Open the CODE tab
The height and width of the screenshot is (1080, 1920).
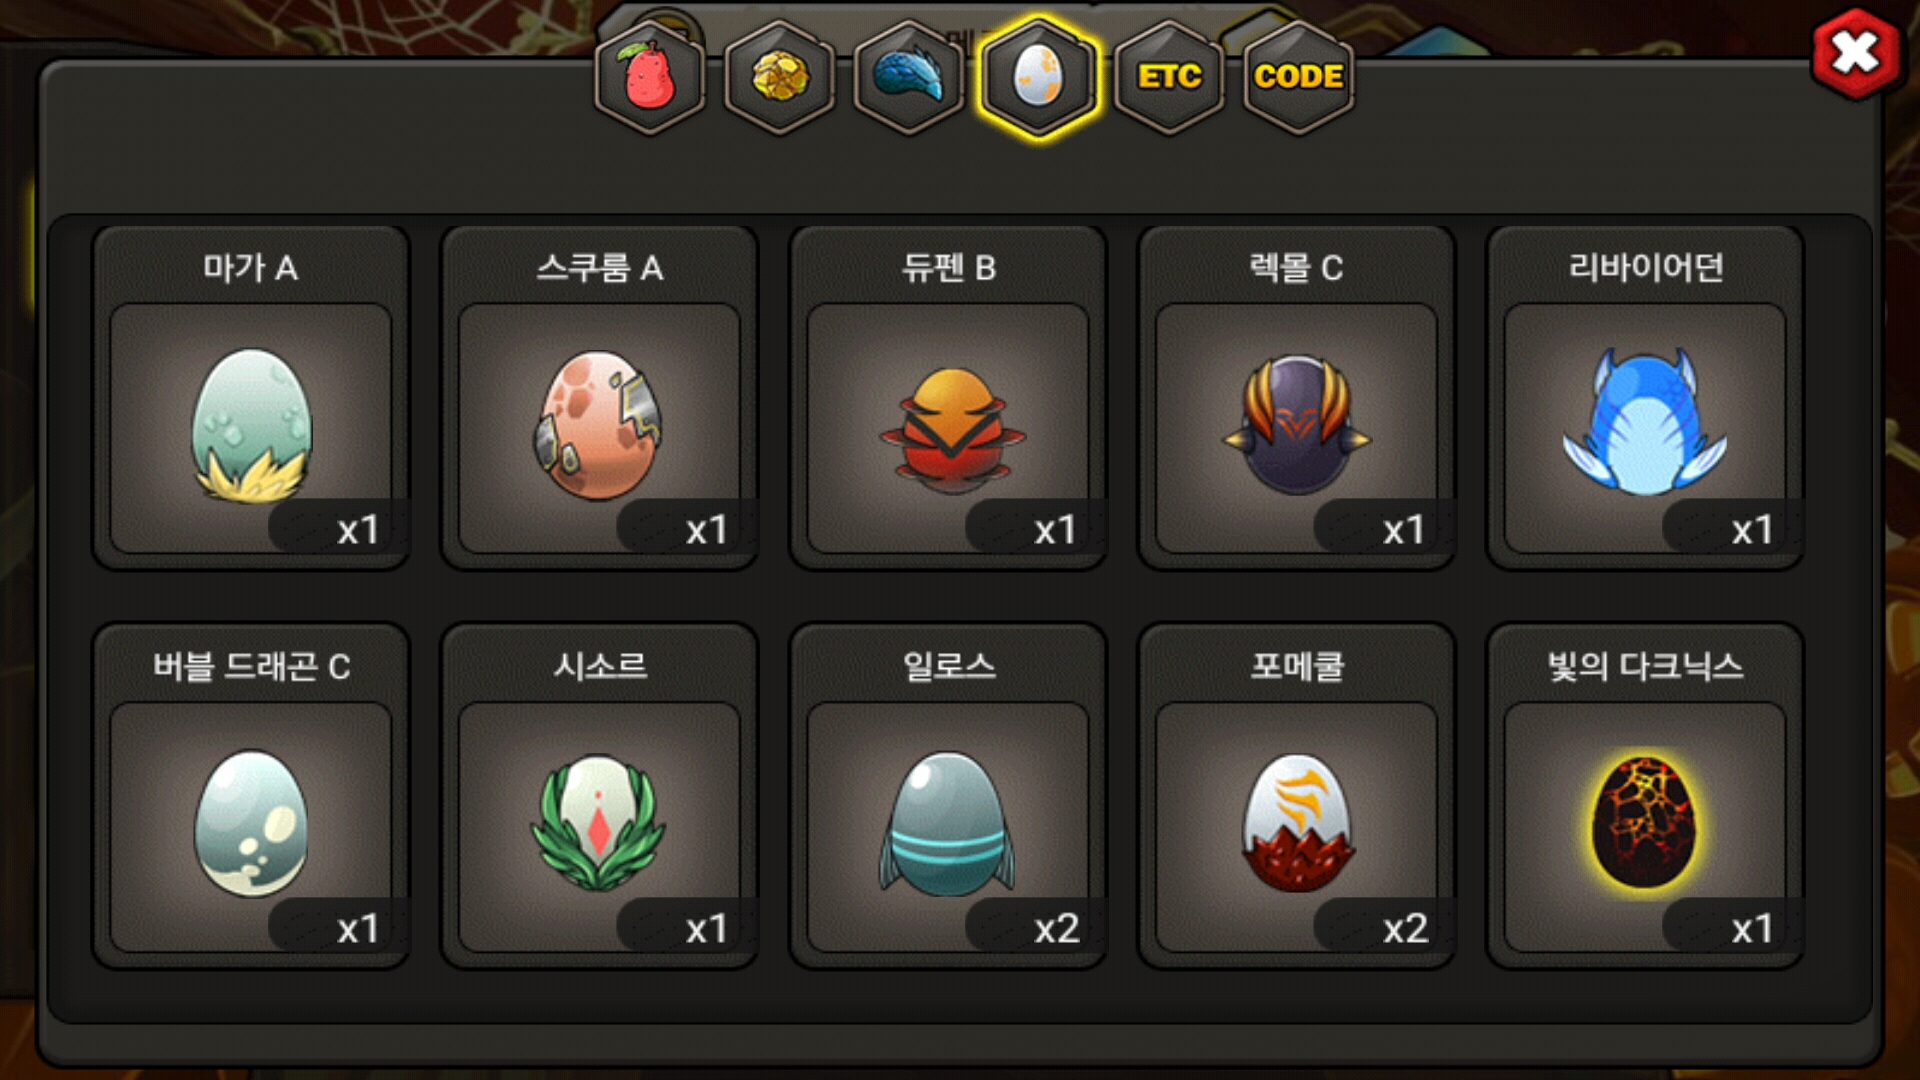pos(1299,77)
